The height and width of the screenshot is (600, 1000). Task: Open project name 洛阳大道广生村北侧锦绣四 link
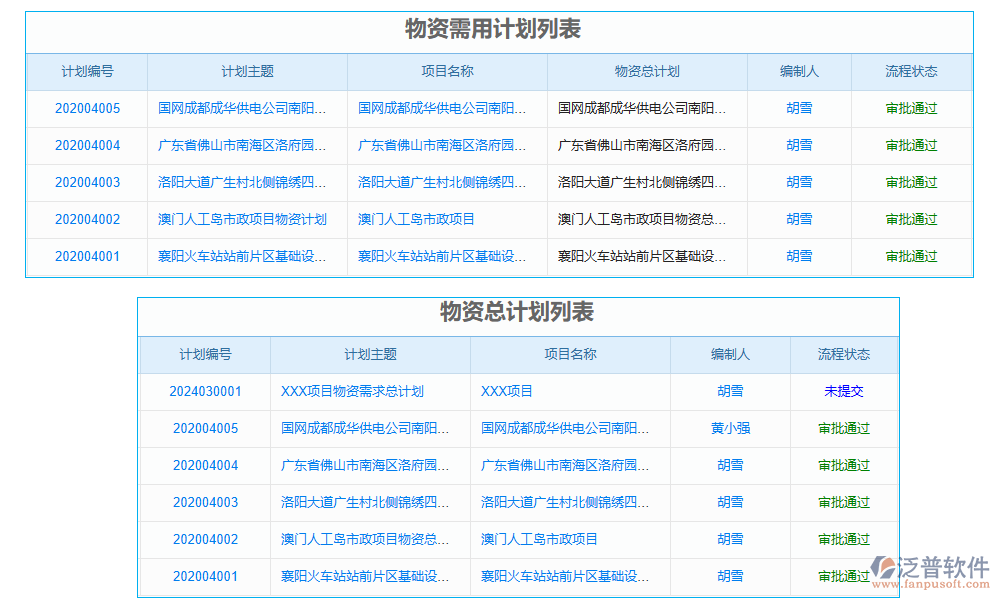[440, 182]
